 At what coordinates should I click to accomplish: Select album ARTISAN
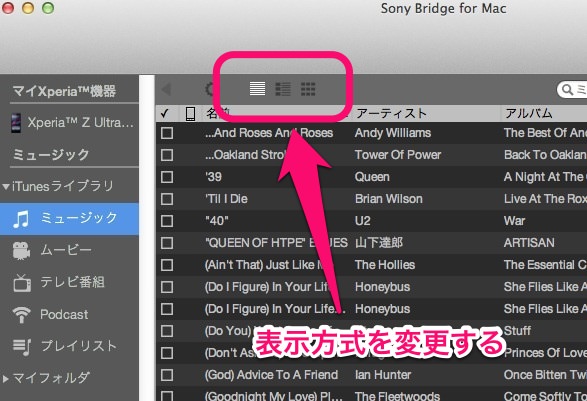[529, 243]
